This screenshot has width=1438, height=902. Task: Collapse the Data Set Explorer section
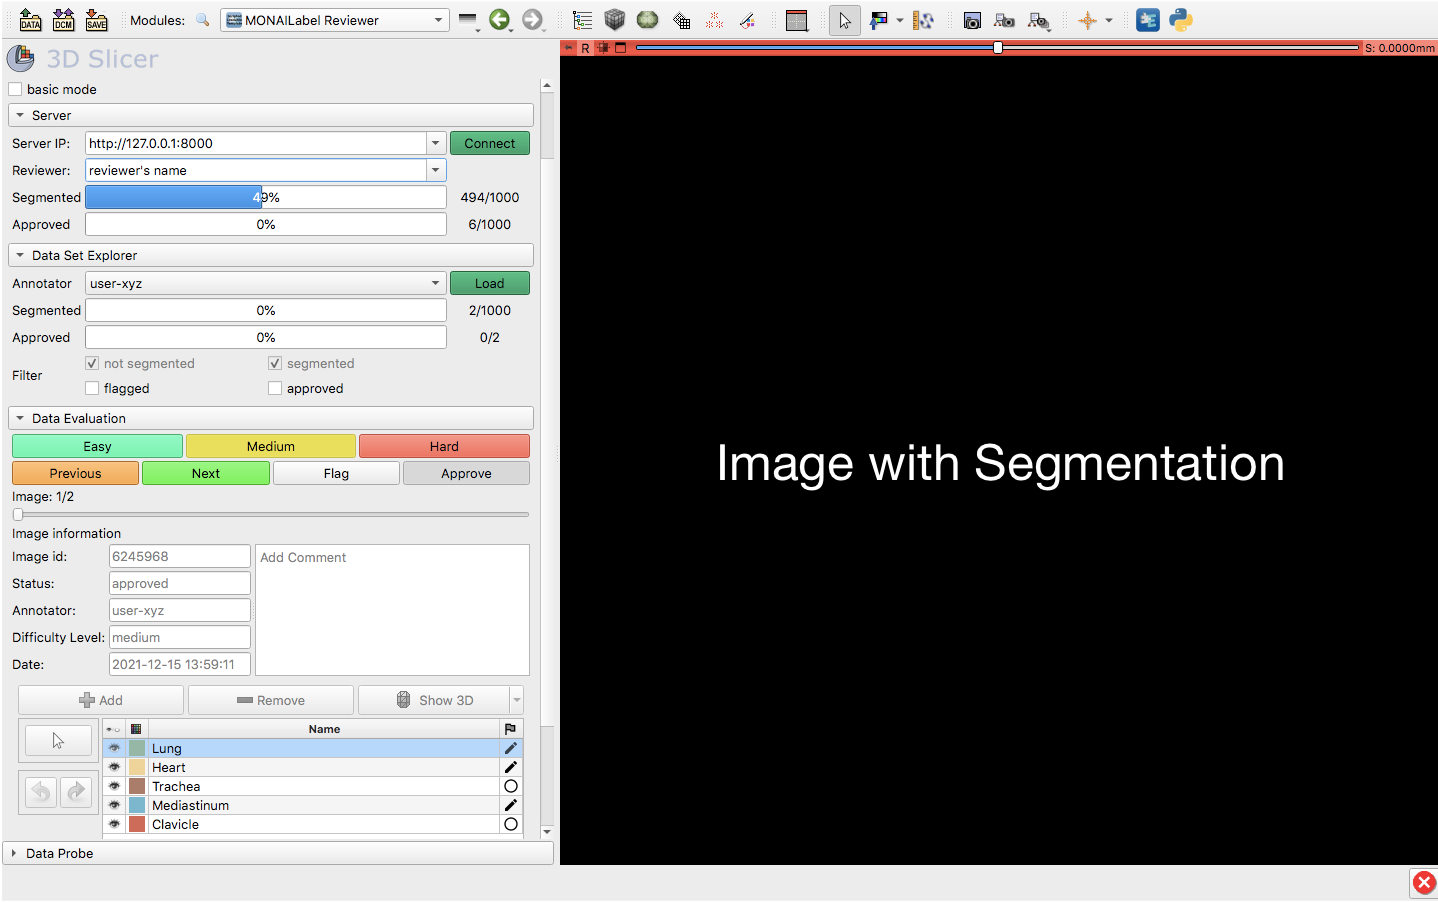[20, 255]
